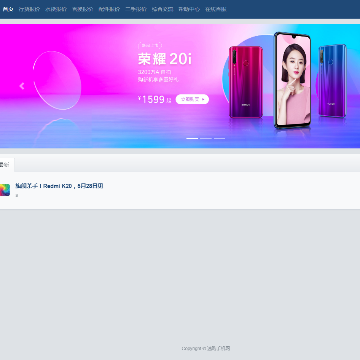Select the white tab above the post list
This screenshot has width=360, height=360.
(6, 165)
